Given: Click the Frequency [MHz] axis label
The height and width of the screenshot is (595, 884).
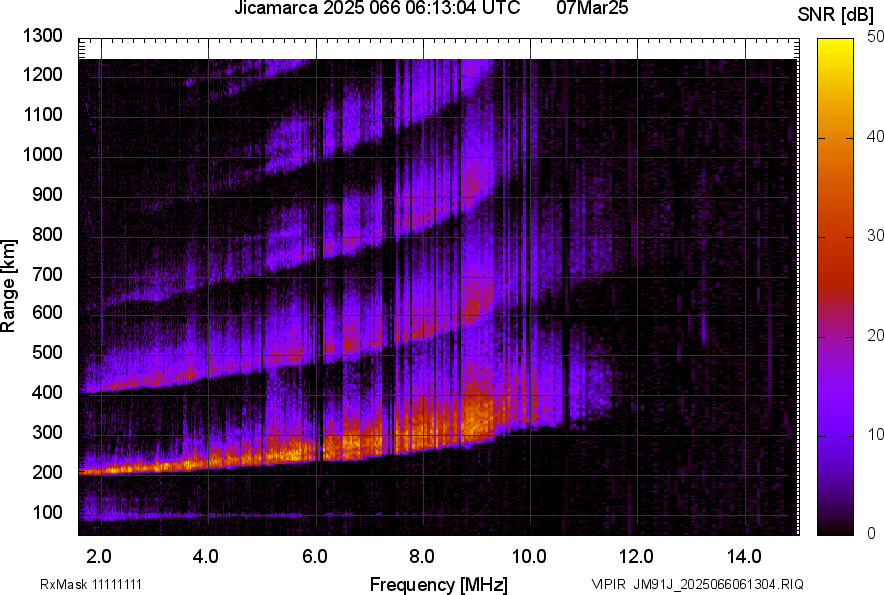Looking at the screenshot, I should 438,584.
